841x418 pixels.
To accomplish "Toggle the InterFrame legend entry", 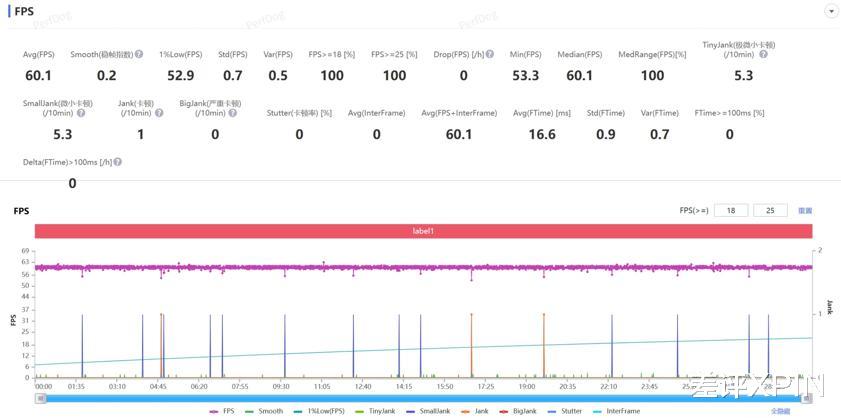I will tap(617, 411).
